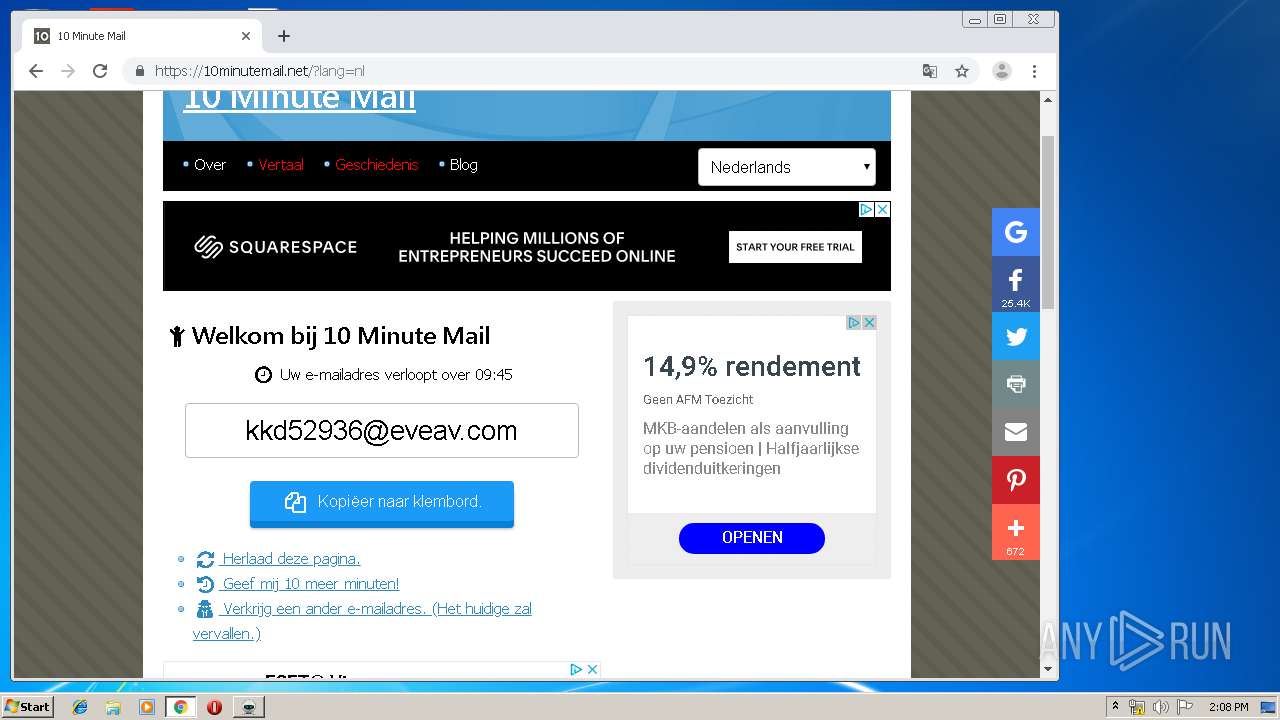The image size is (1280, 720).
Task: Click the Chrome back arrow
Action: pos(36,71)
